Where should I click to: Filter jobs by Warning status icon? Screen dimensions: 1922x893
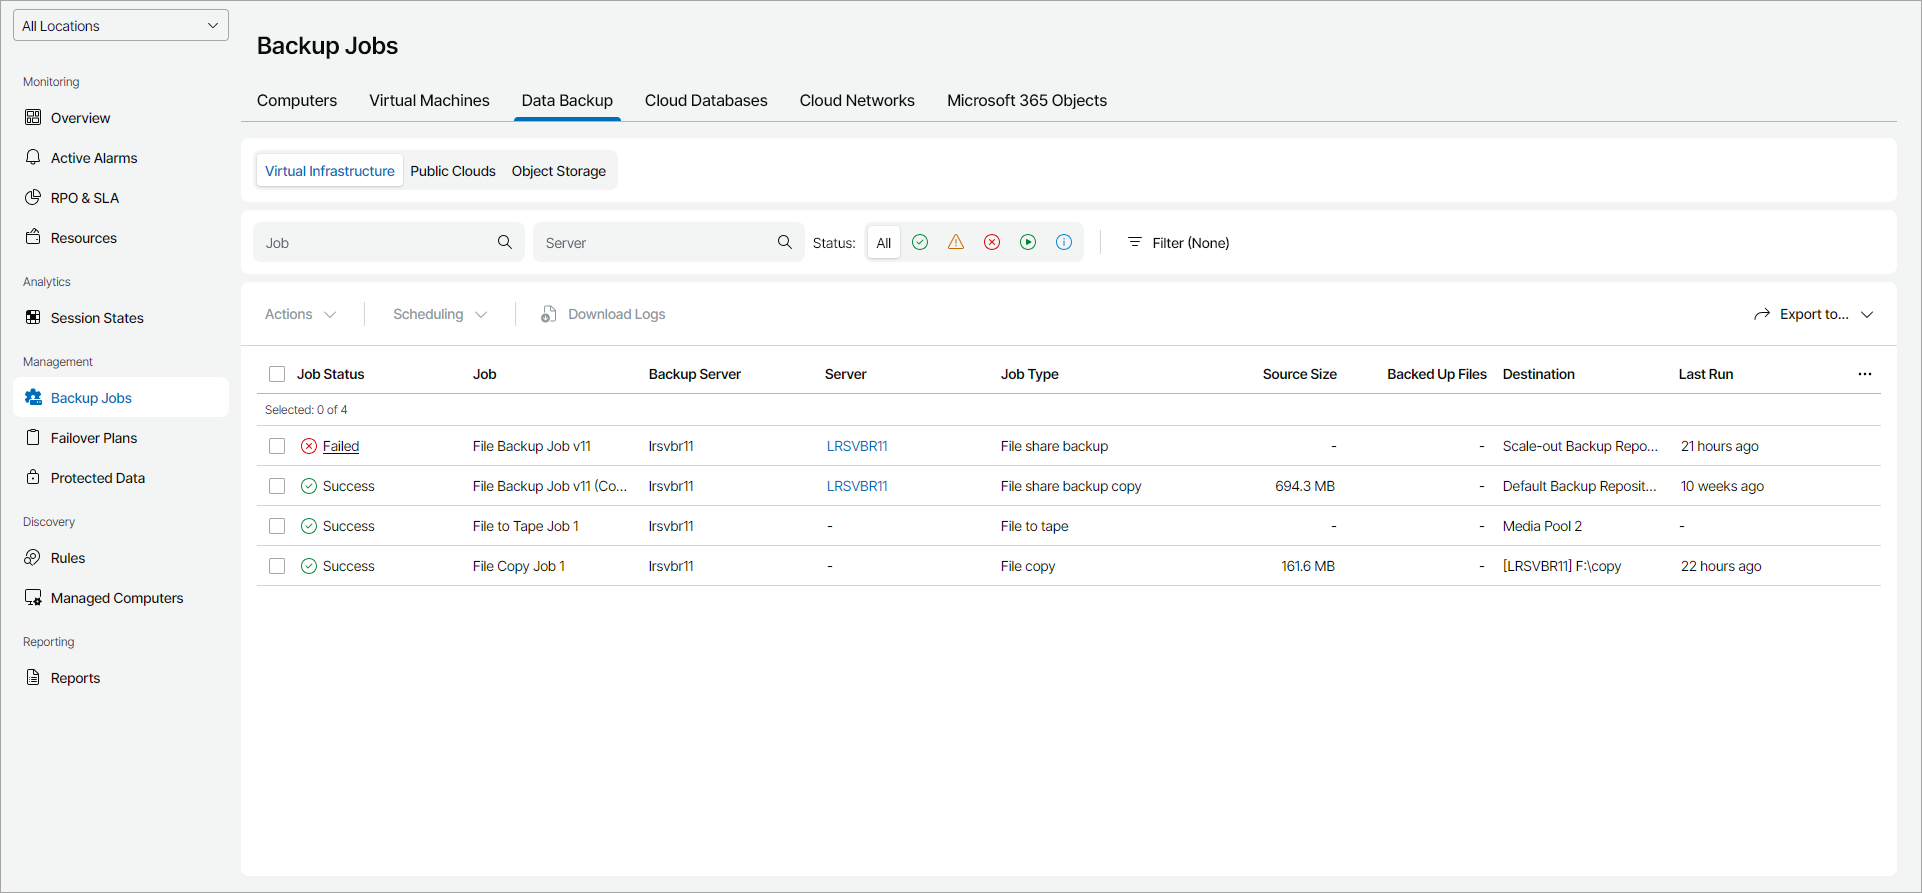[x=956, y=242]
